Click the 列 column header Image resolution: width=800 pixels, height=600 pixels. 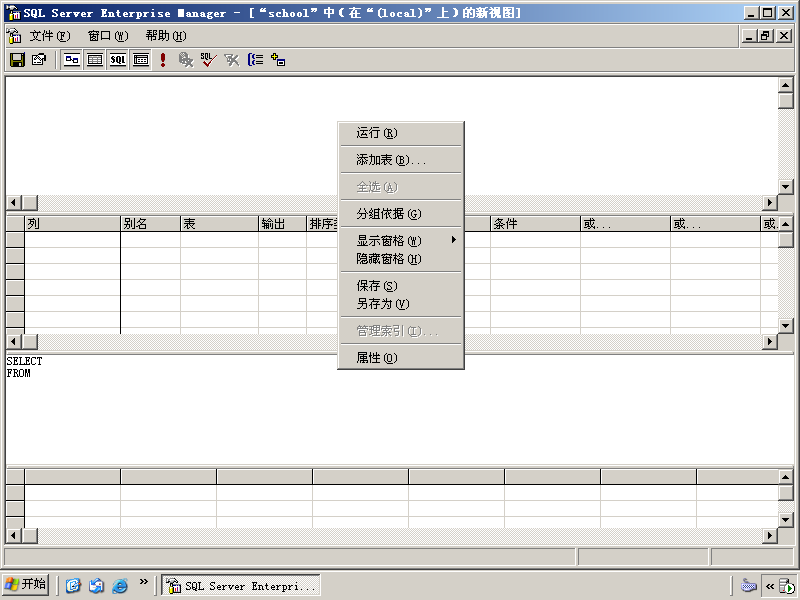coord(72,223)
